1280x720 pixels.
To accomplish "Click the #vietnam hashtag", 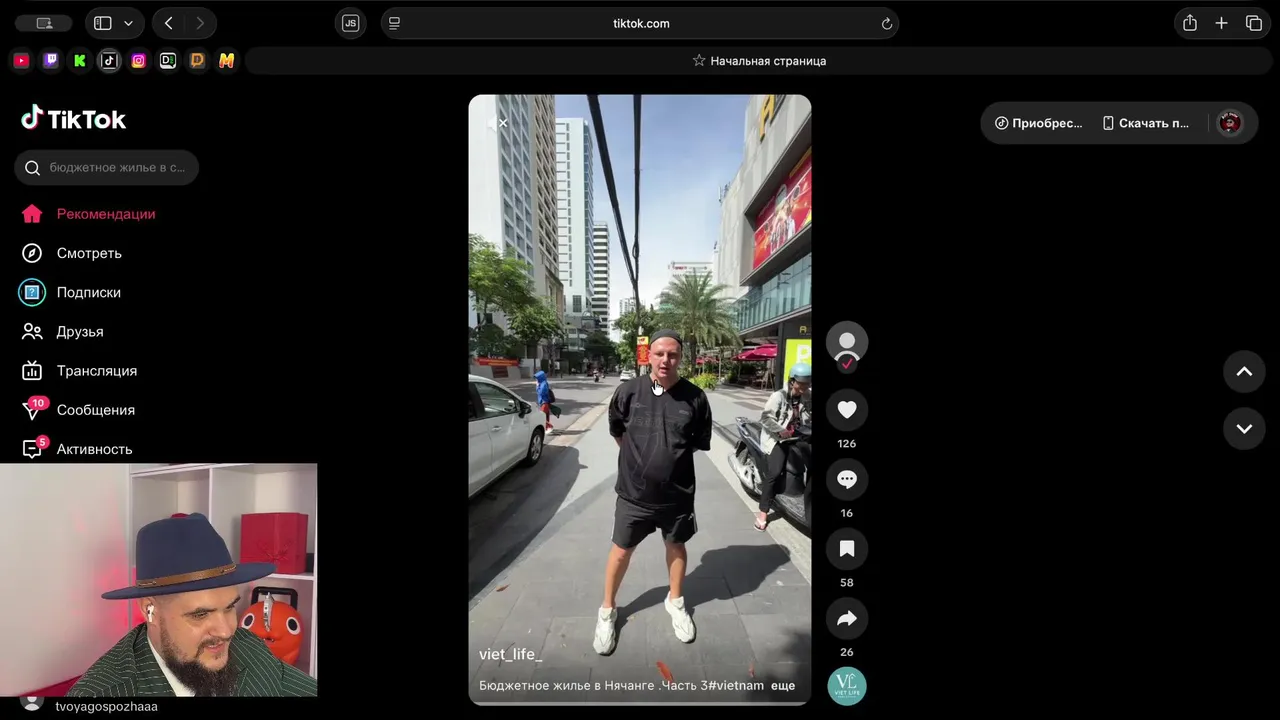I will pyautogui.click(x=736, y=685).
